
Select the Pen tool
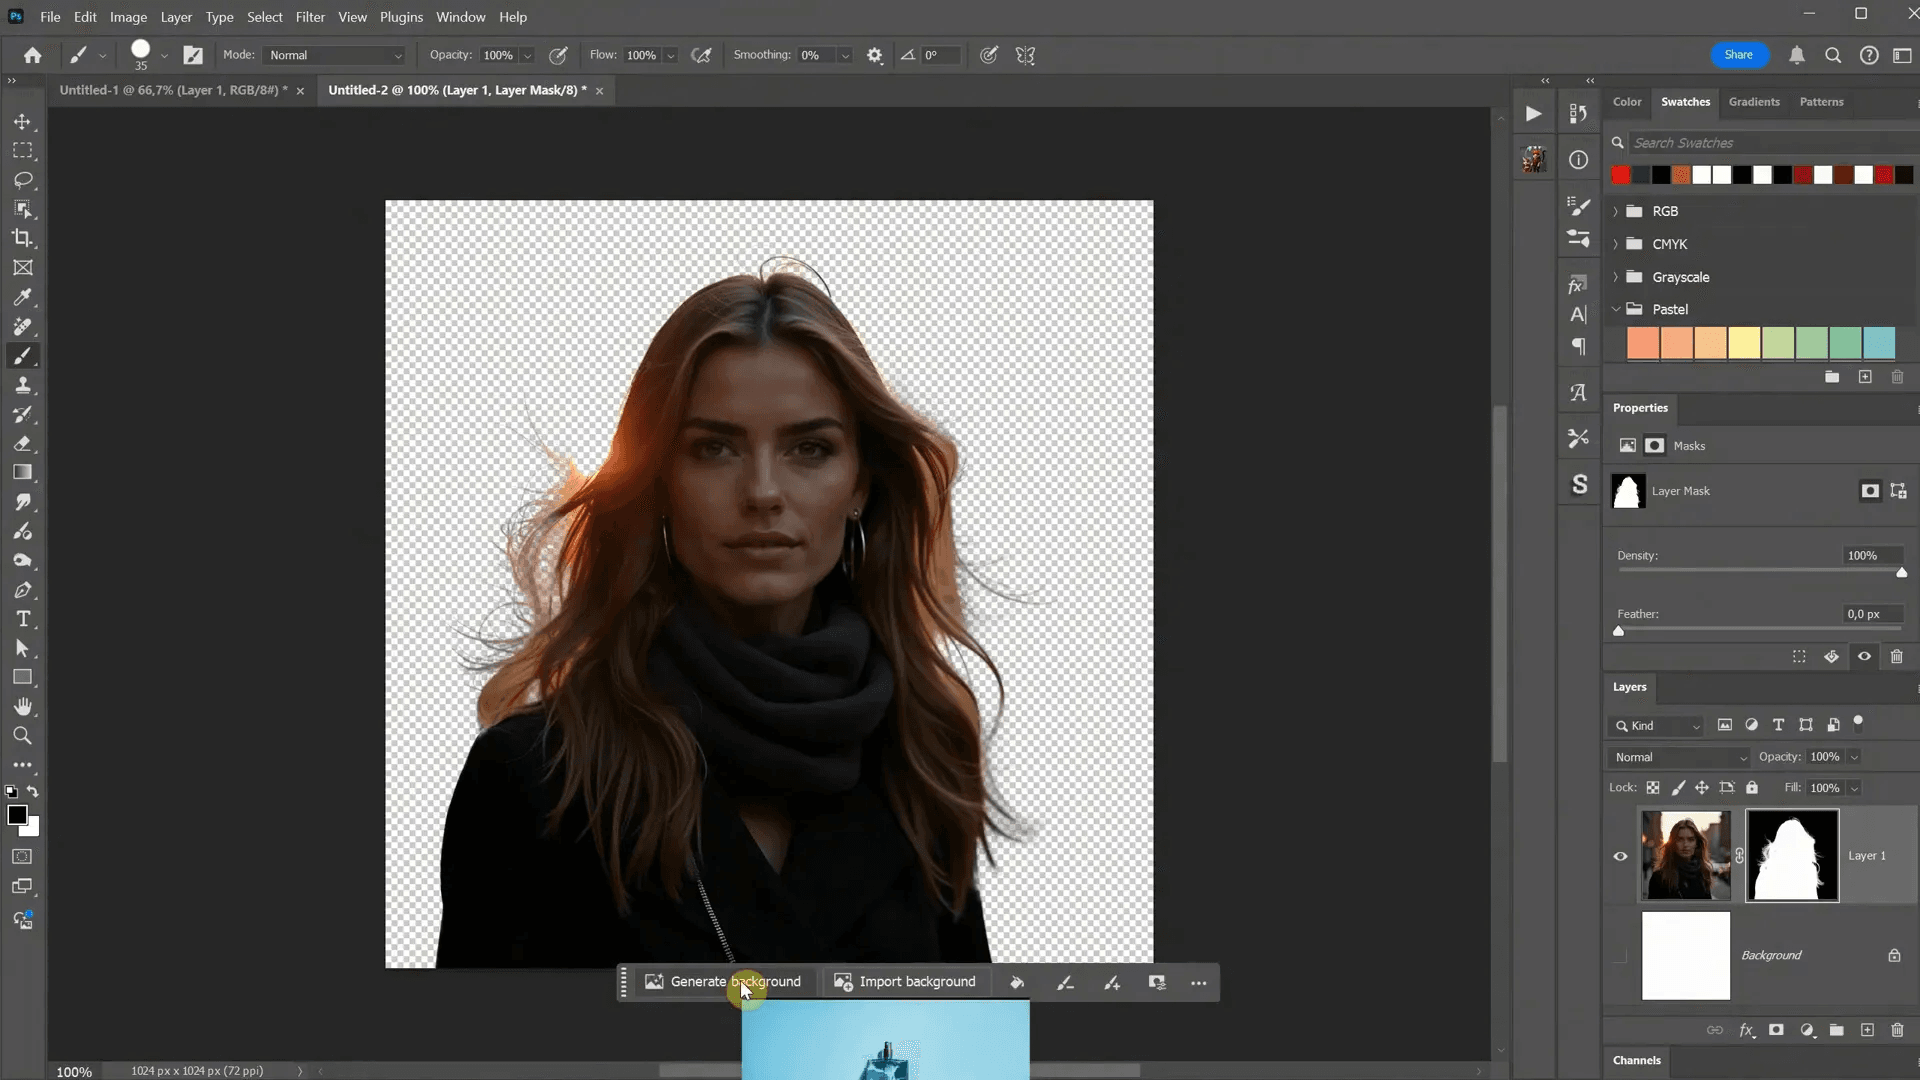point(22,590)
